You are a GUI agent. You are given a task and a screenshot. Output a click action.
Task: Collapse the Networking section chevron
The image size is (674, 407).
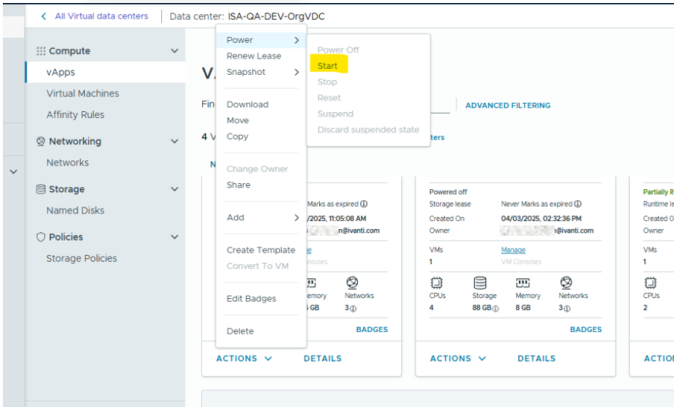click(175, 142)
